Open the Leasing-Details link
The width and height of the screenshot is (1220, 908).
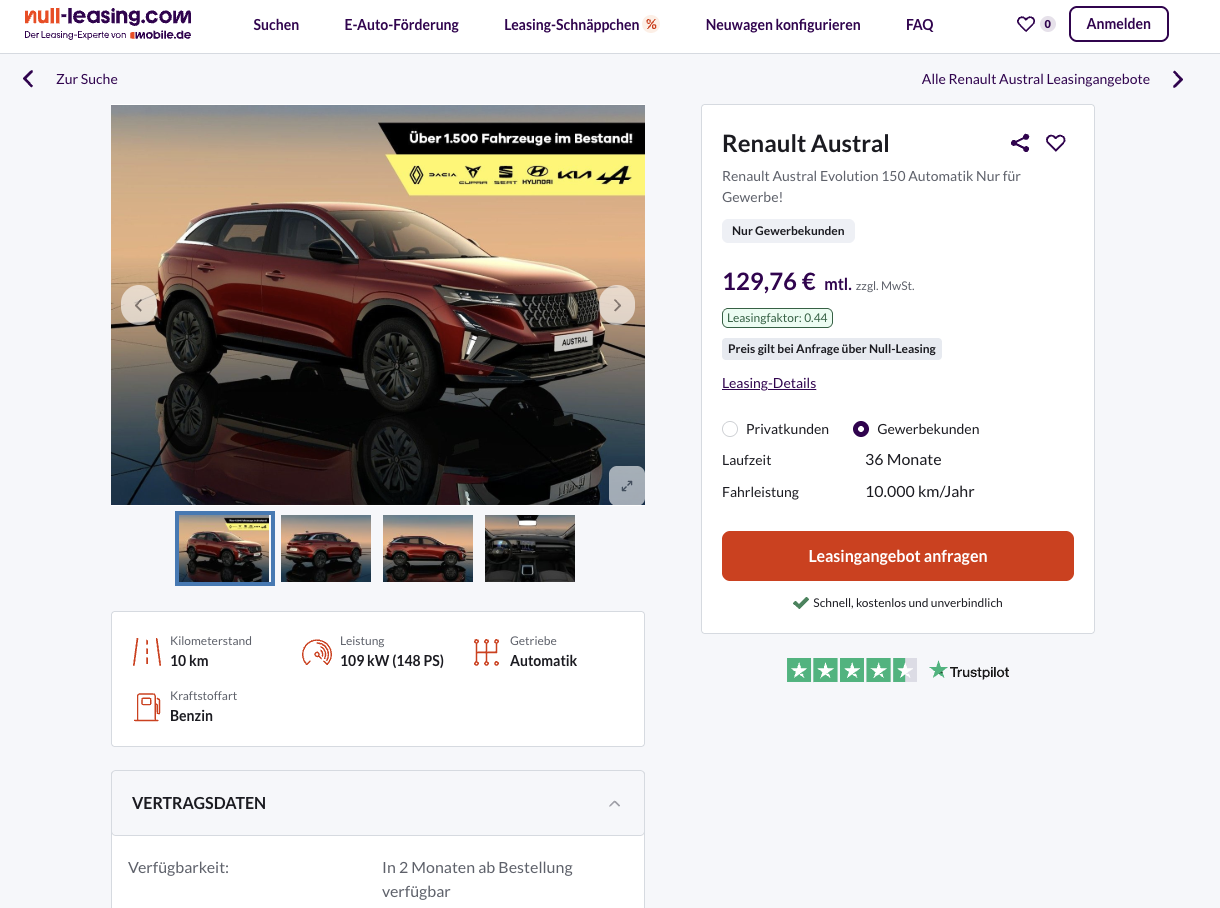(x=769, y=383)
